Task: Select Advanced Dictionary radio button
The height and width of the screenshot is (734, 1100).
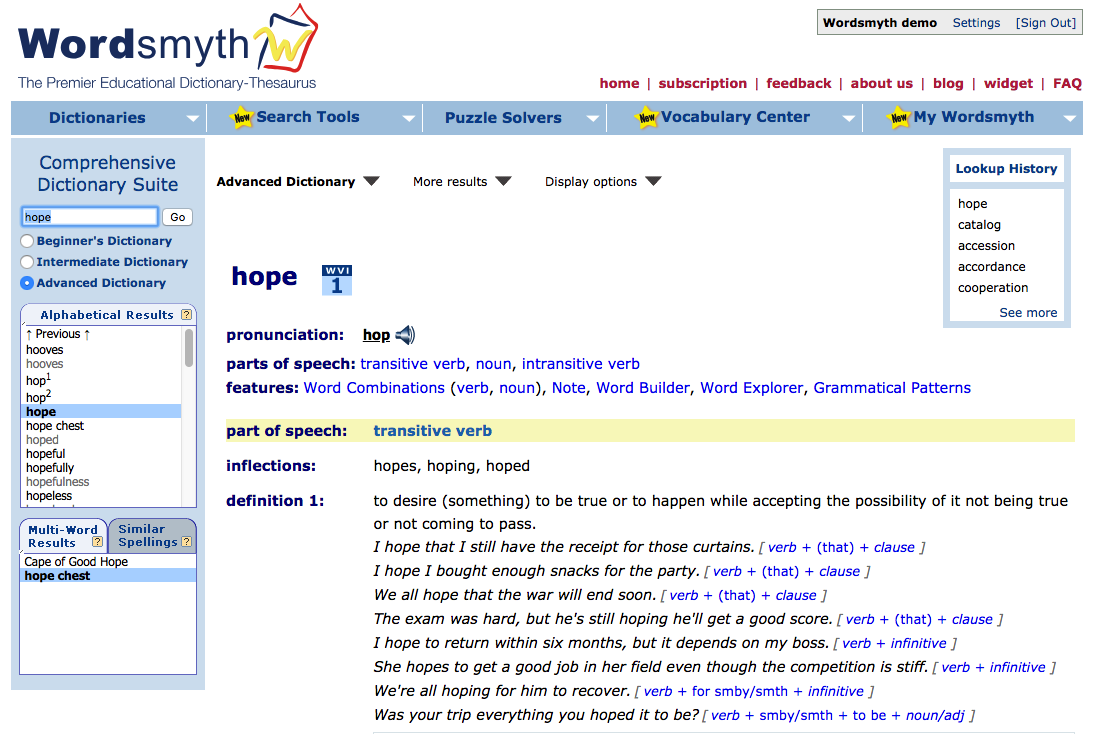Action: coord(27,283)
